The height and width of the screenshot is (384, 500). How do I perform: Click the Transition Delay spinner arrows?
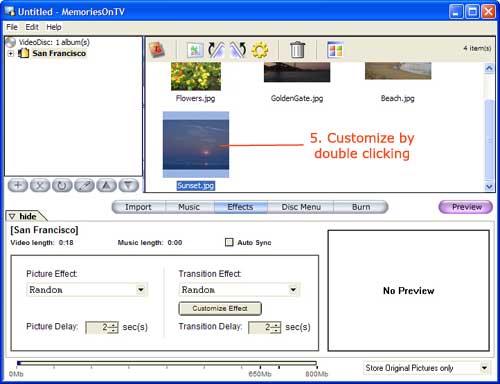[x=276, y=327]
